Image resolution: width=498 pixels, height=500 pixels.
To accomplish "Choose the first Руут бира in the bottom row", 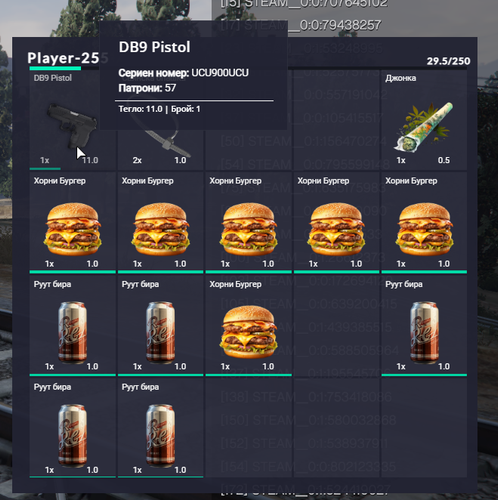I will tap(72, 428).
